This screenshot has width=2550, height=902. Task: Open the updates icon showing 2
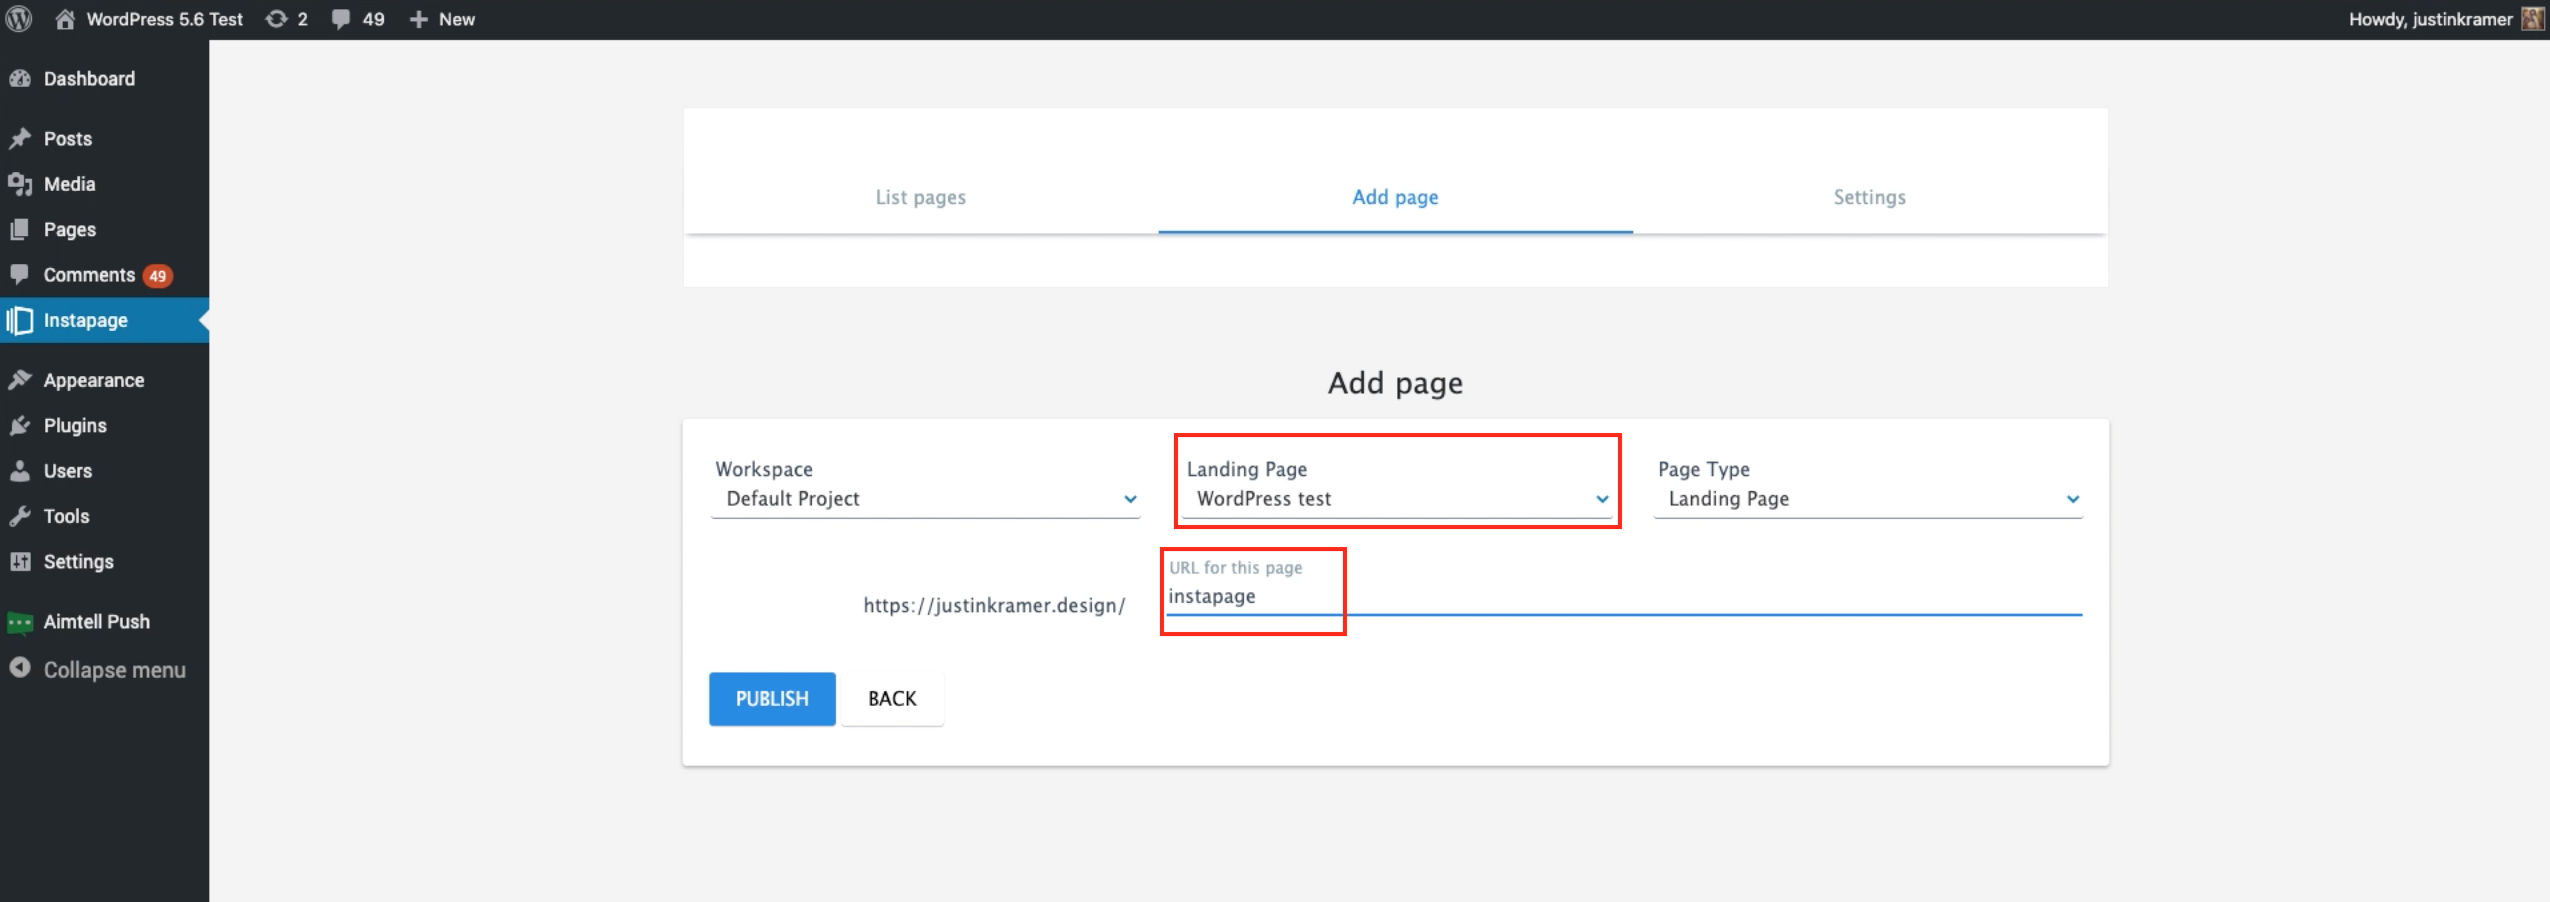(276, 19)
